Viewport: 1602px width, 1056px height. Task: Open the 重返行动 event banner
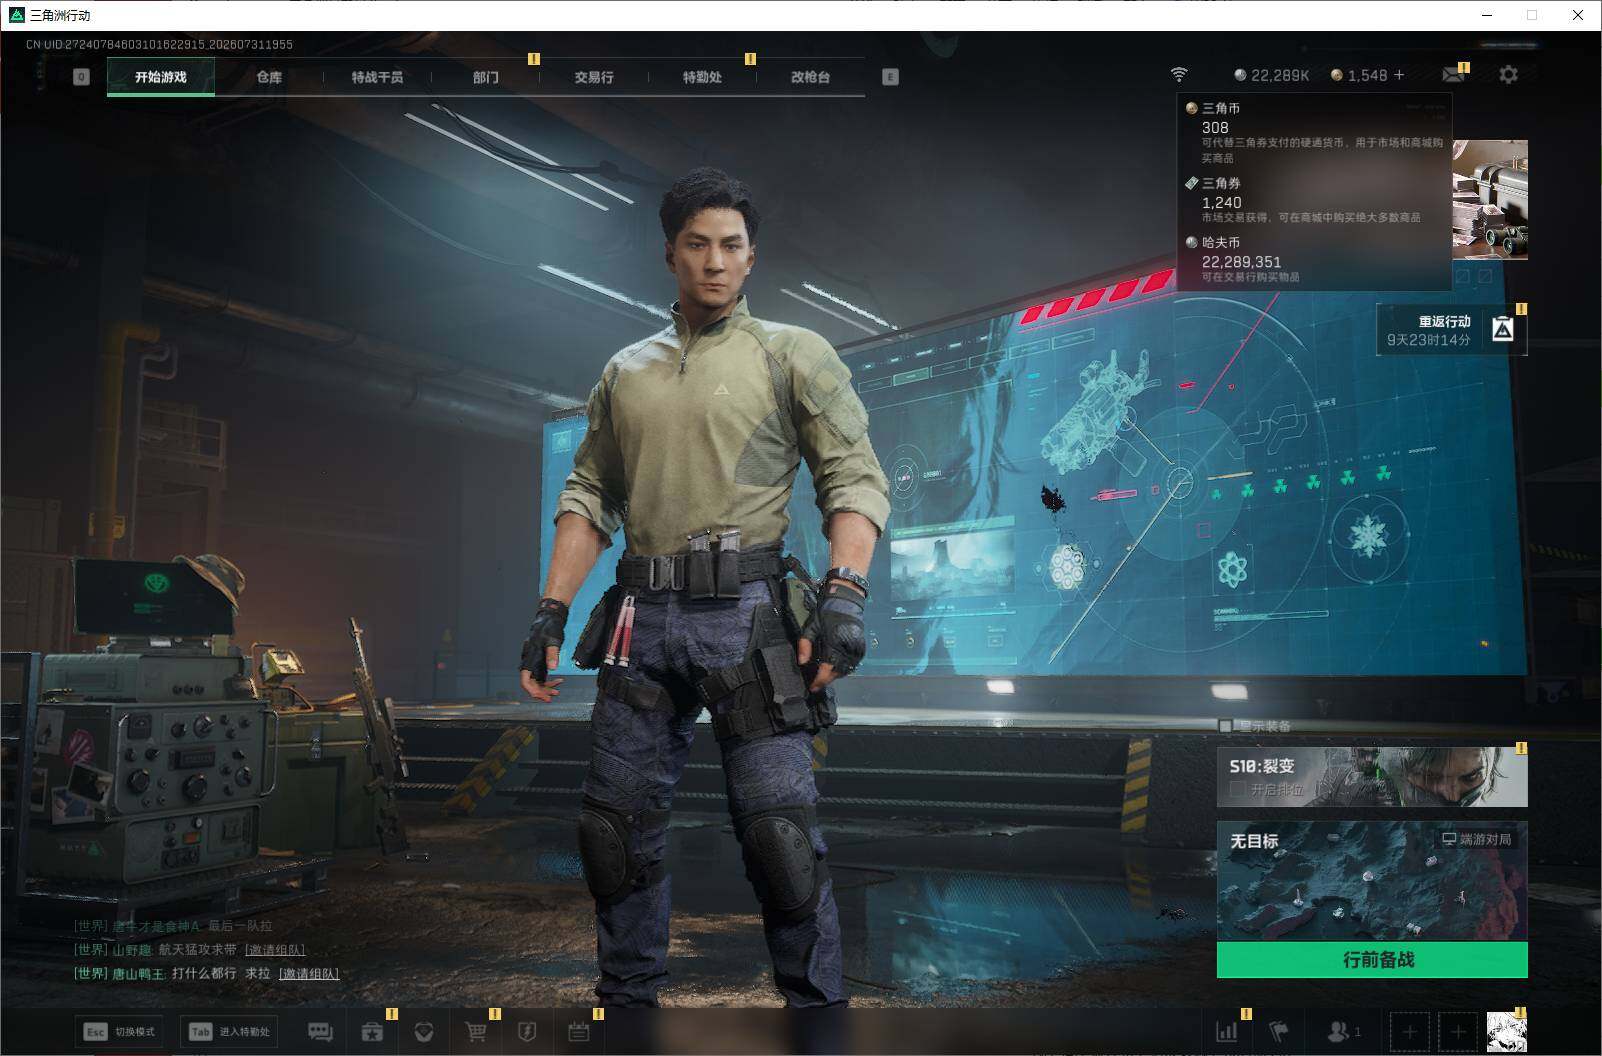click(x=1451, y=329)
